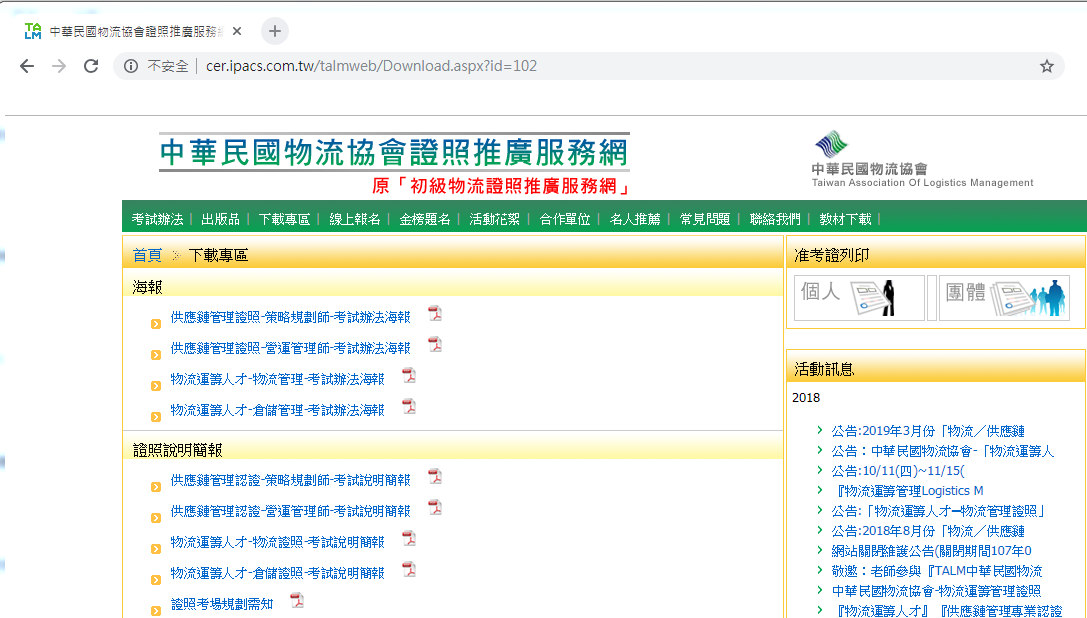Open a new browser tab

275,31
